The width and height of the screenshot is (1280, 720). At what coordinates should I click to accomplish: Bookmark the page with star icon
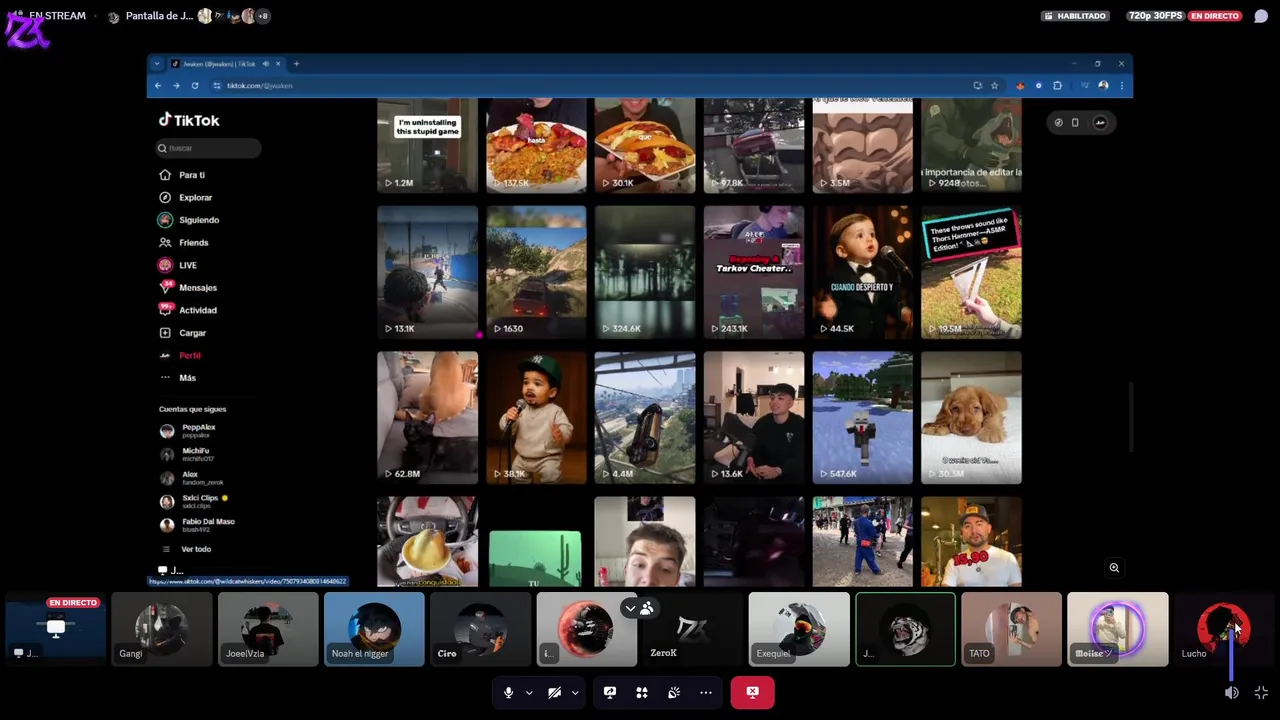pyautogui.click(x=994, y=86)
